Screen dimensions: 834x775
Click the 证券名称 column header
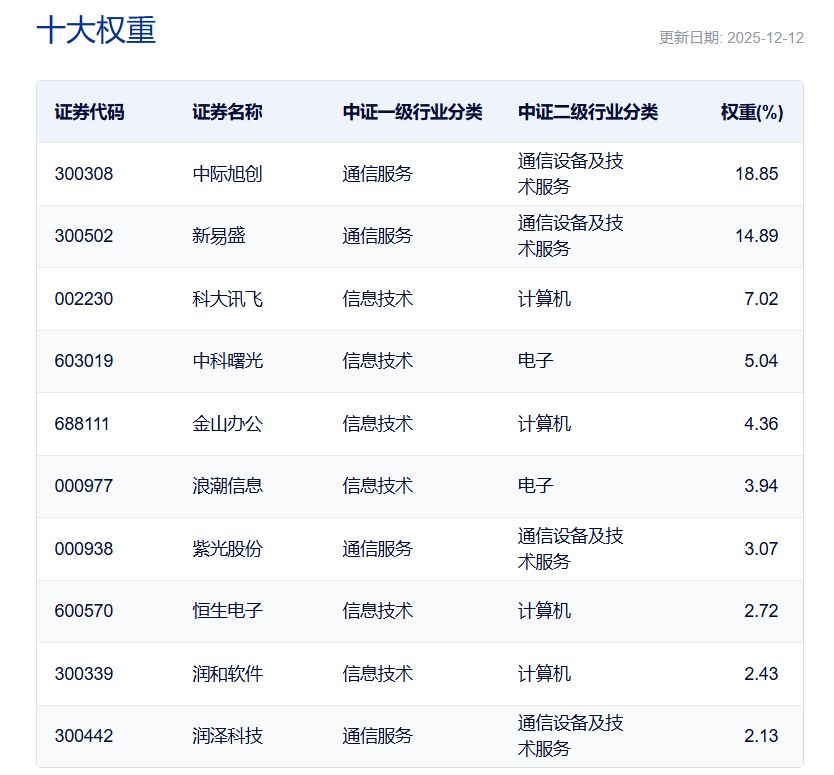coord(227,112)
